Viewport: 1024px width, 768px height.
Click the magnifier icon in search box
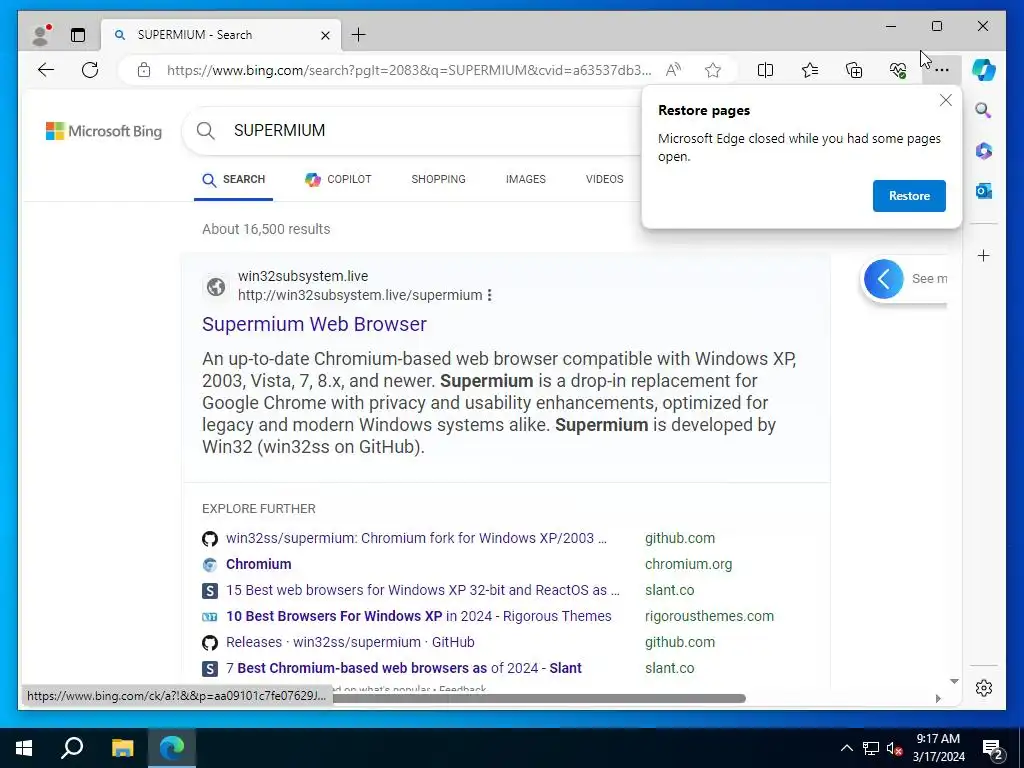point(206,131)
